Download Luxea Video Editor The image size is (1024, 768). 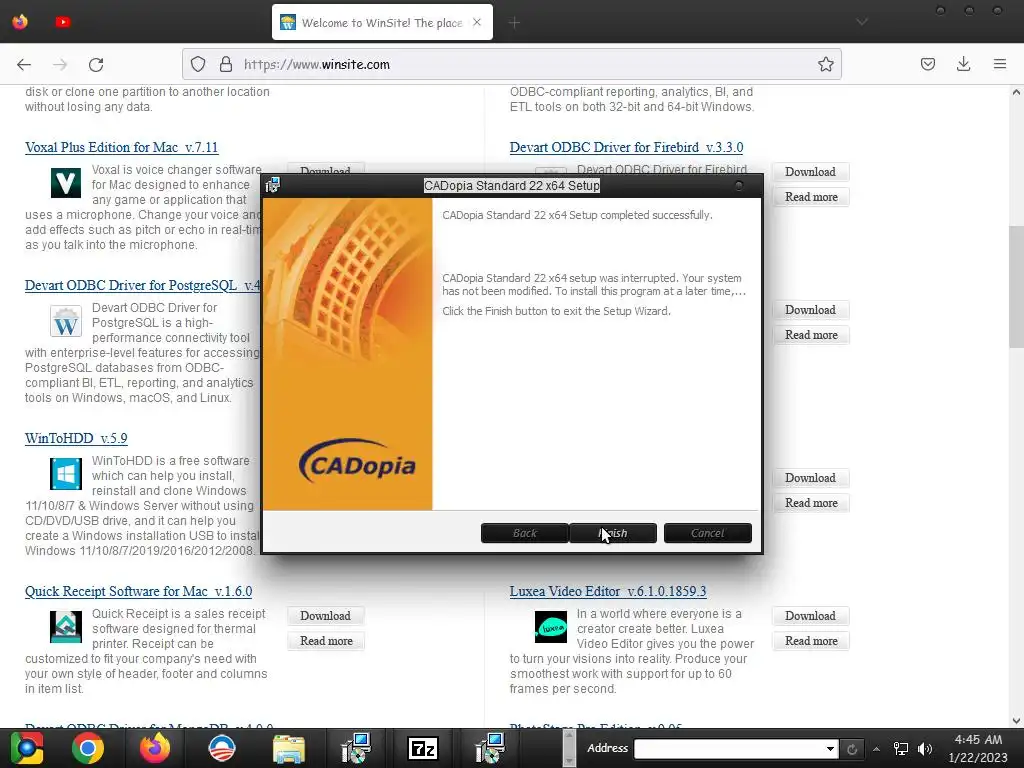tap(810, 616)
